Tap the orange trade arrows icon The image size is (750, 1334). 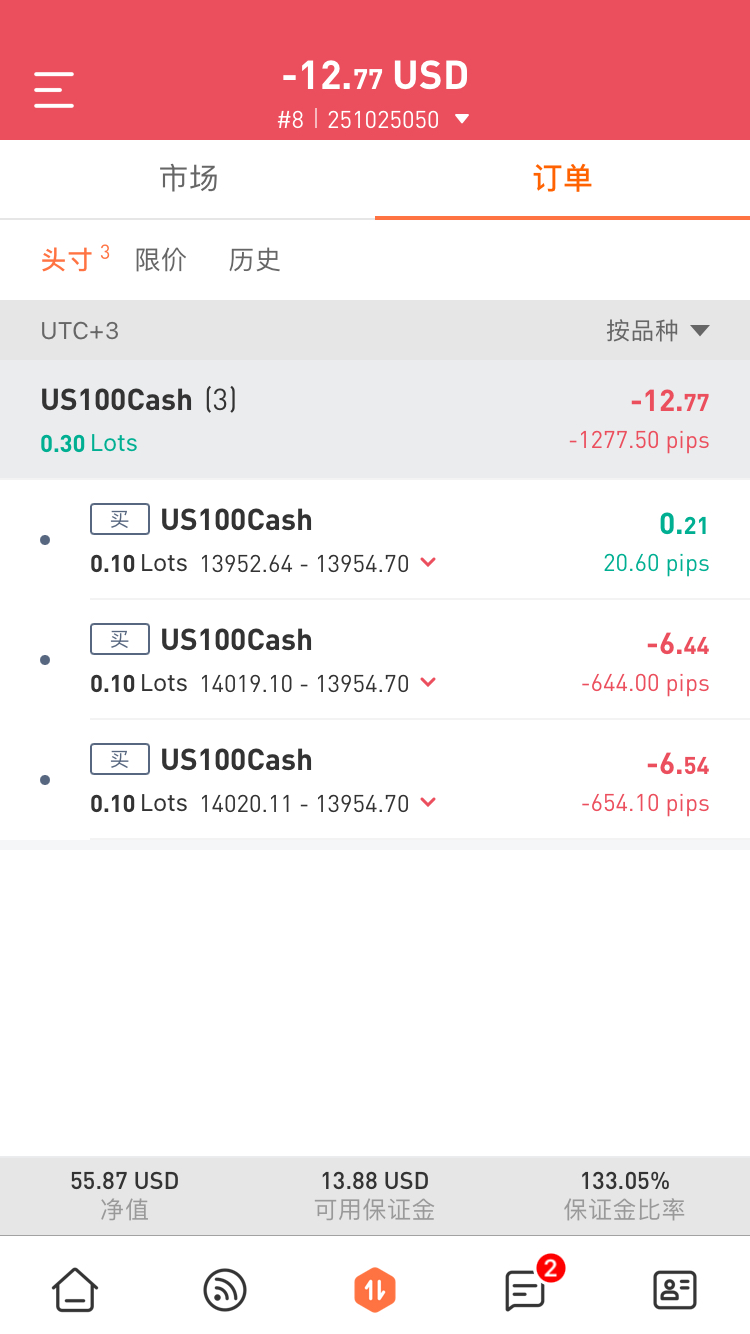(x=375, y=1290)
